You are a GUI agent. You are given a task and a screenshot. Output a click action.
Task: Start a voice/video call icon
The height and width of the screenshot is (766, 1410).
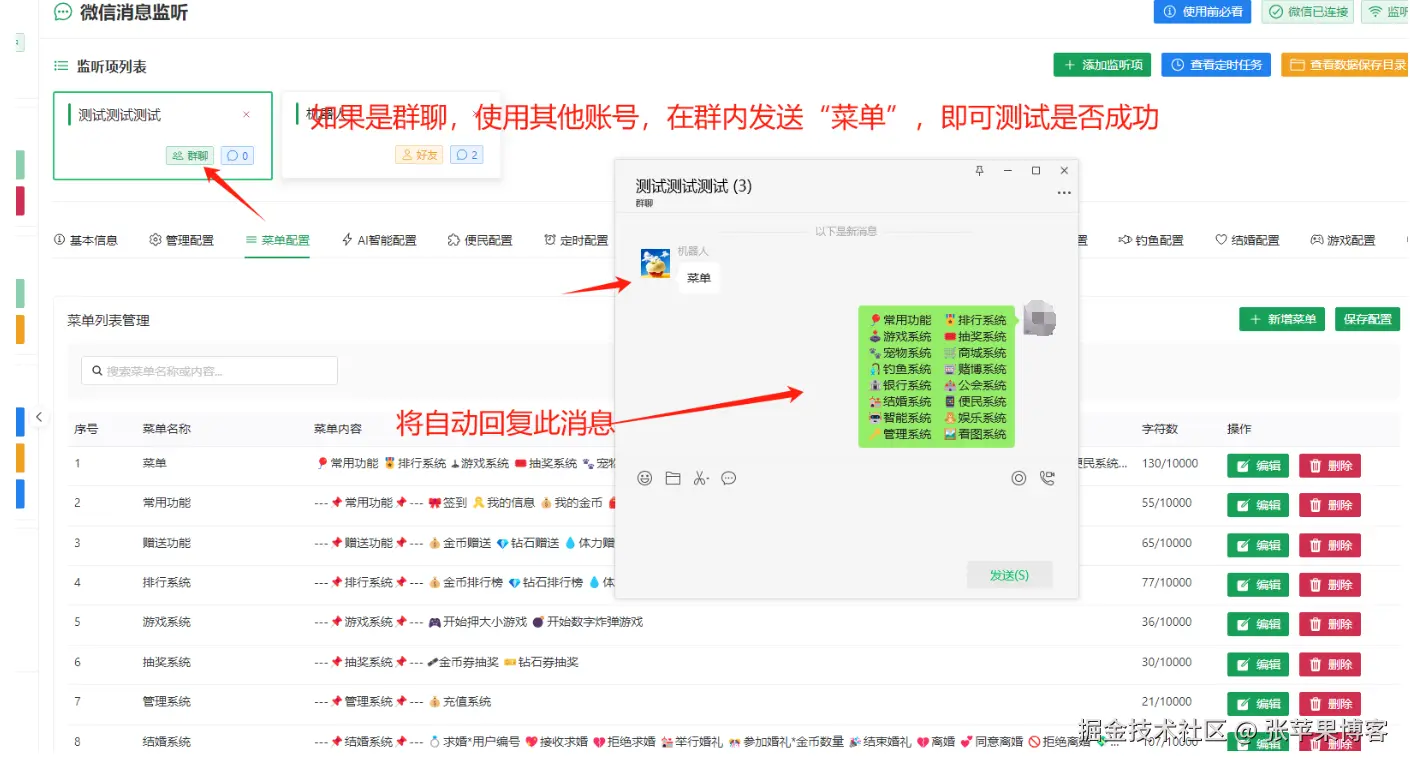(1047, 479)
